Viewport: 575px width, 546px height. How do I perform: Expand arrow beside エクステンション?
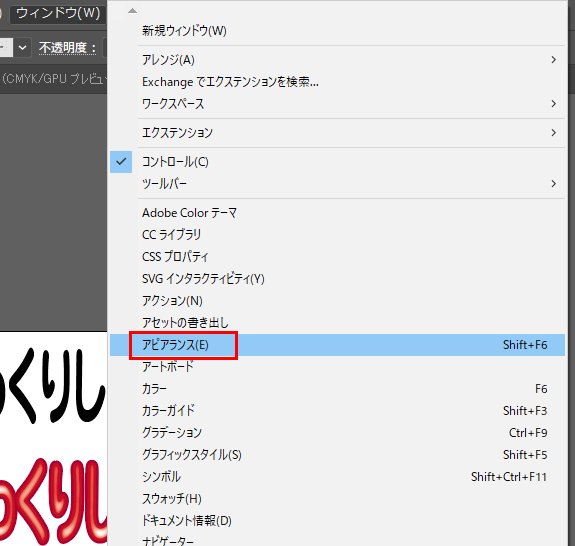[553, 133]
